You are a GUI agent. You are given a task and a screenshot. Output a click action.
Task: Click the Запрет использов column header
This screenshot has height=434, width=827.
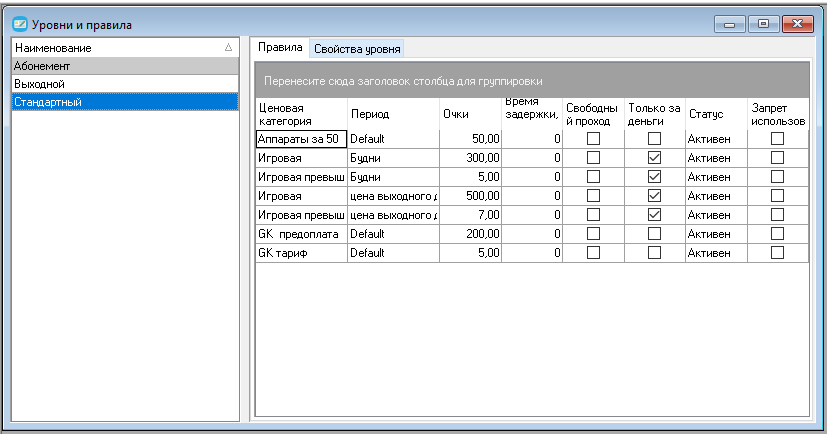point(778,114)
